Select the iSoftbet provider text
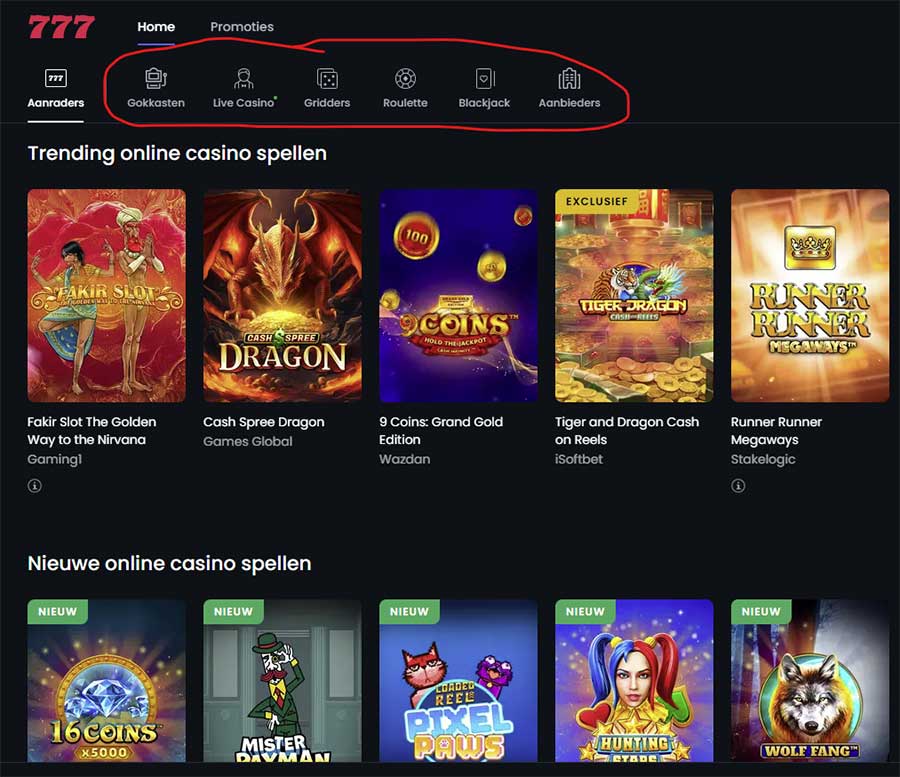Viewport: 900px width, 777px height. pos(579,459)
